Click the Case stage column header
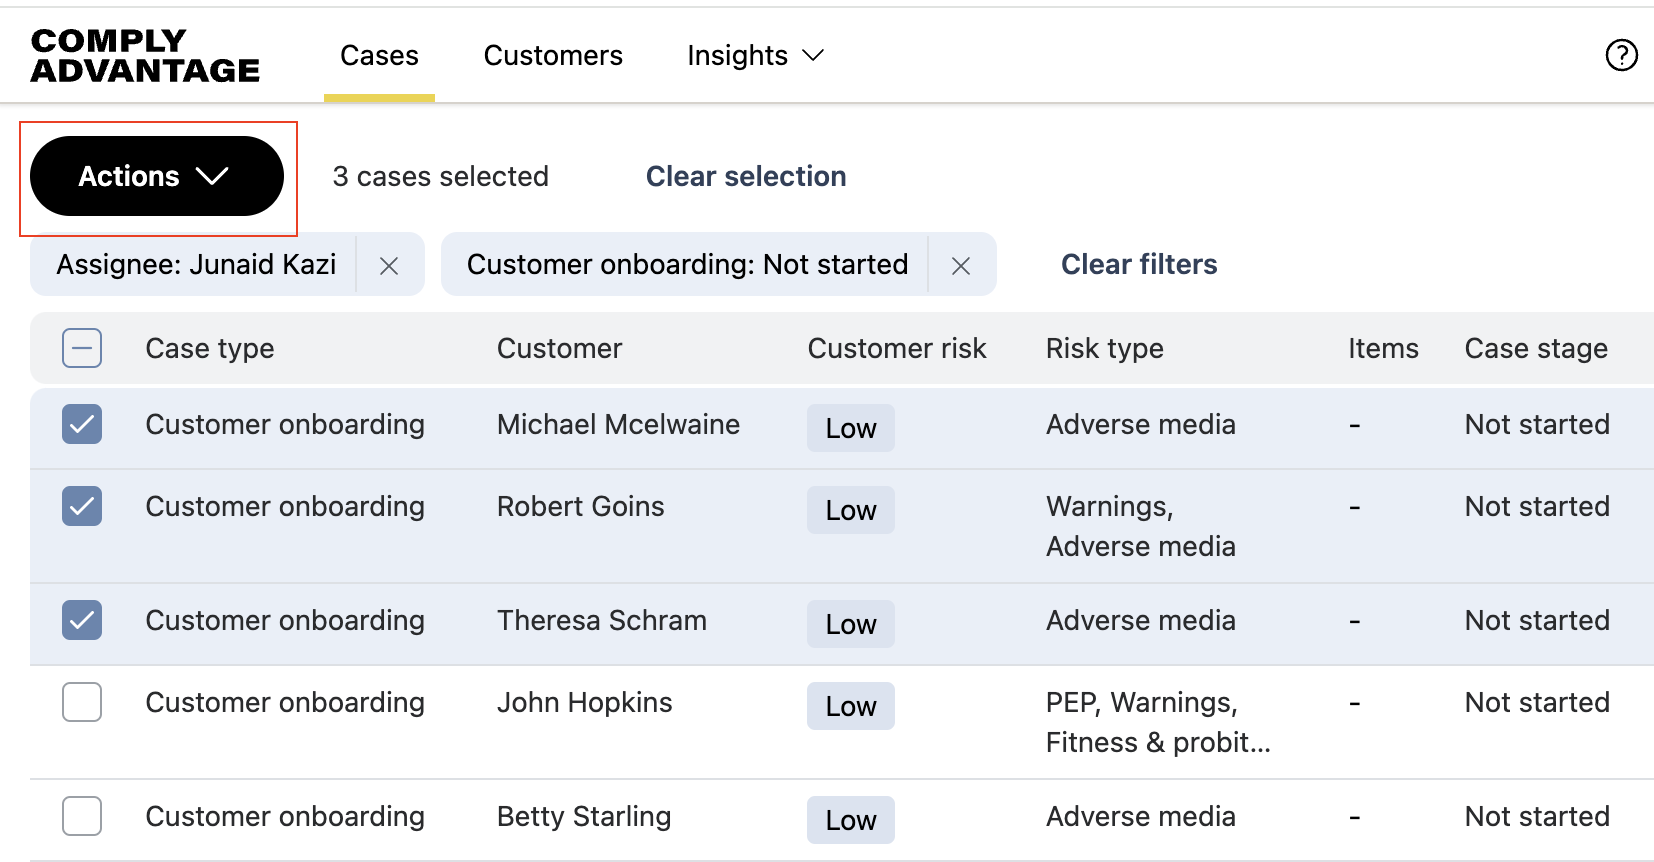 1536,348
